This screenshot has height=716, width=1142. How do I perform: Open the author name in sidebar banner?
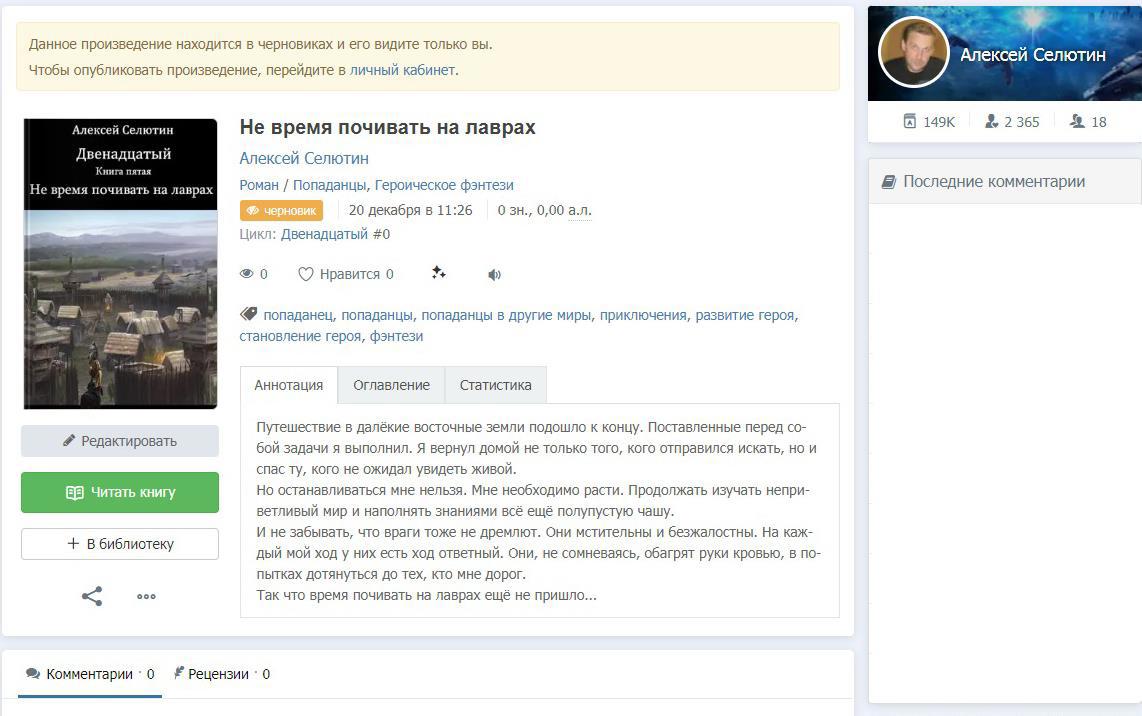coord(1033,55)
